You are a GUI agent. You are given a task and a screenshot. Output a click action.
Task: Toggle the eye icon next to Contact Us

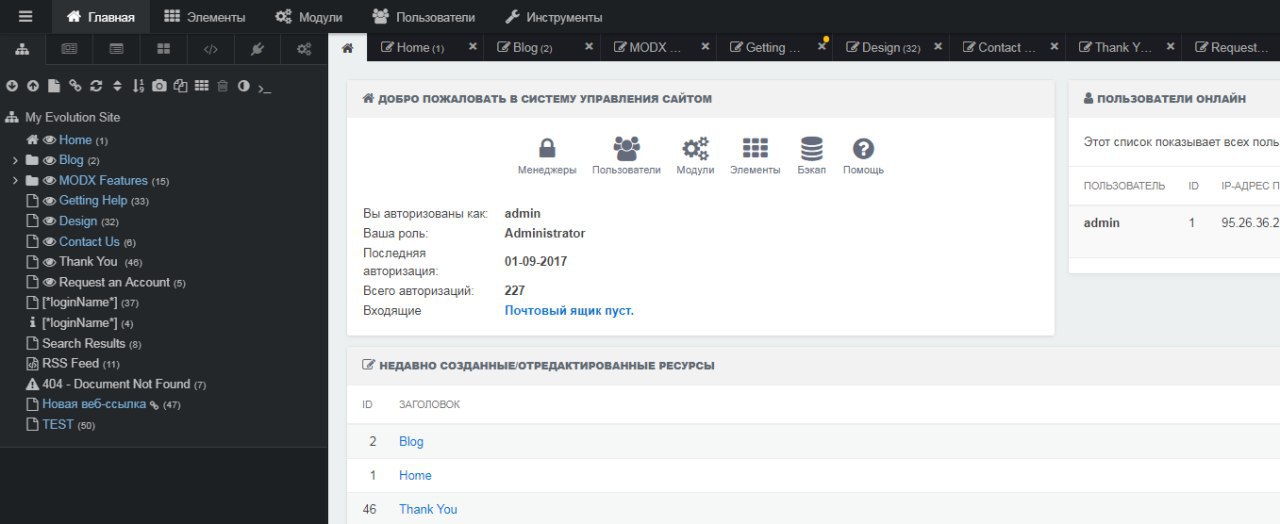click(49, 242)
